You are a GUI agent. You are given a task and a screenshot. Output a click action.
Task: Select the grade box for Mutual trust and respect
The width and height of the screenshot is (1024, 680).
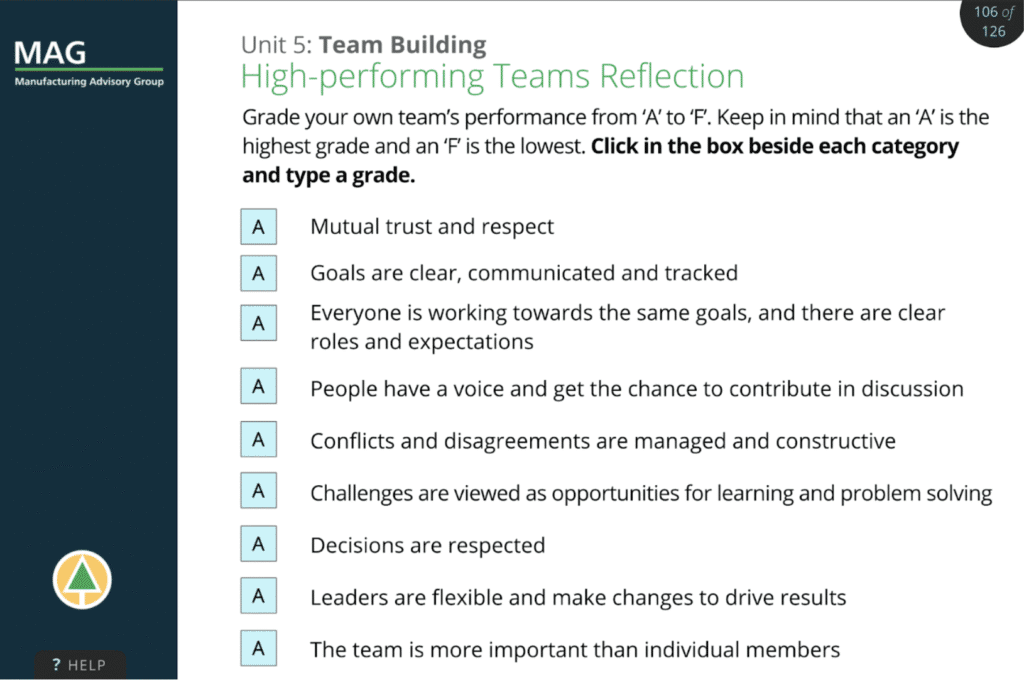[259, 227]
